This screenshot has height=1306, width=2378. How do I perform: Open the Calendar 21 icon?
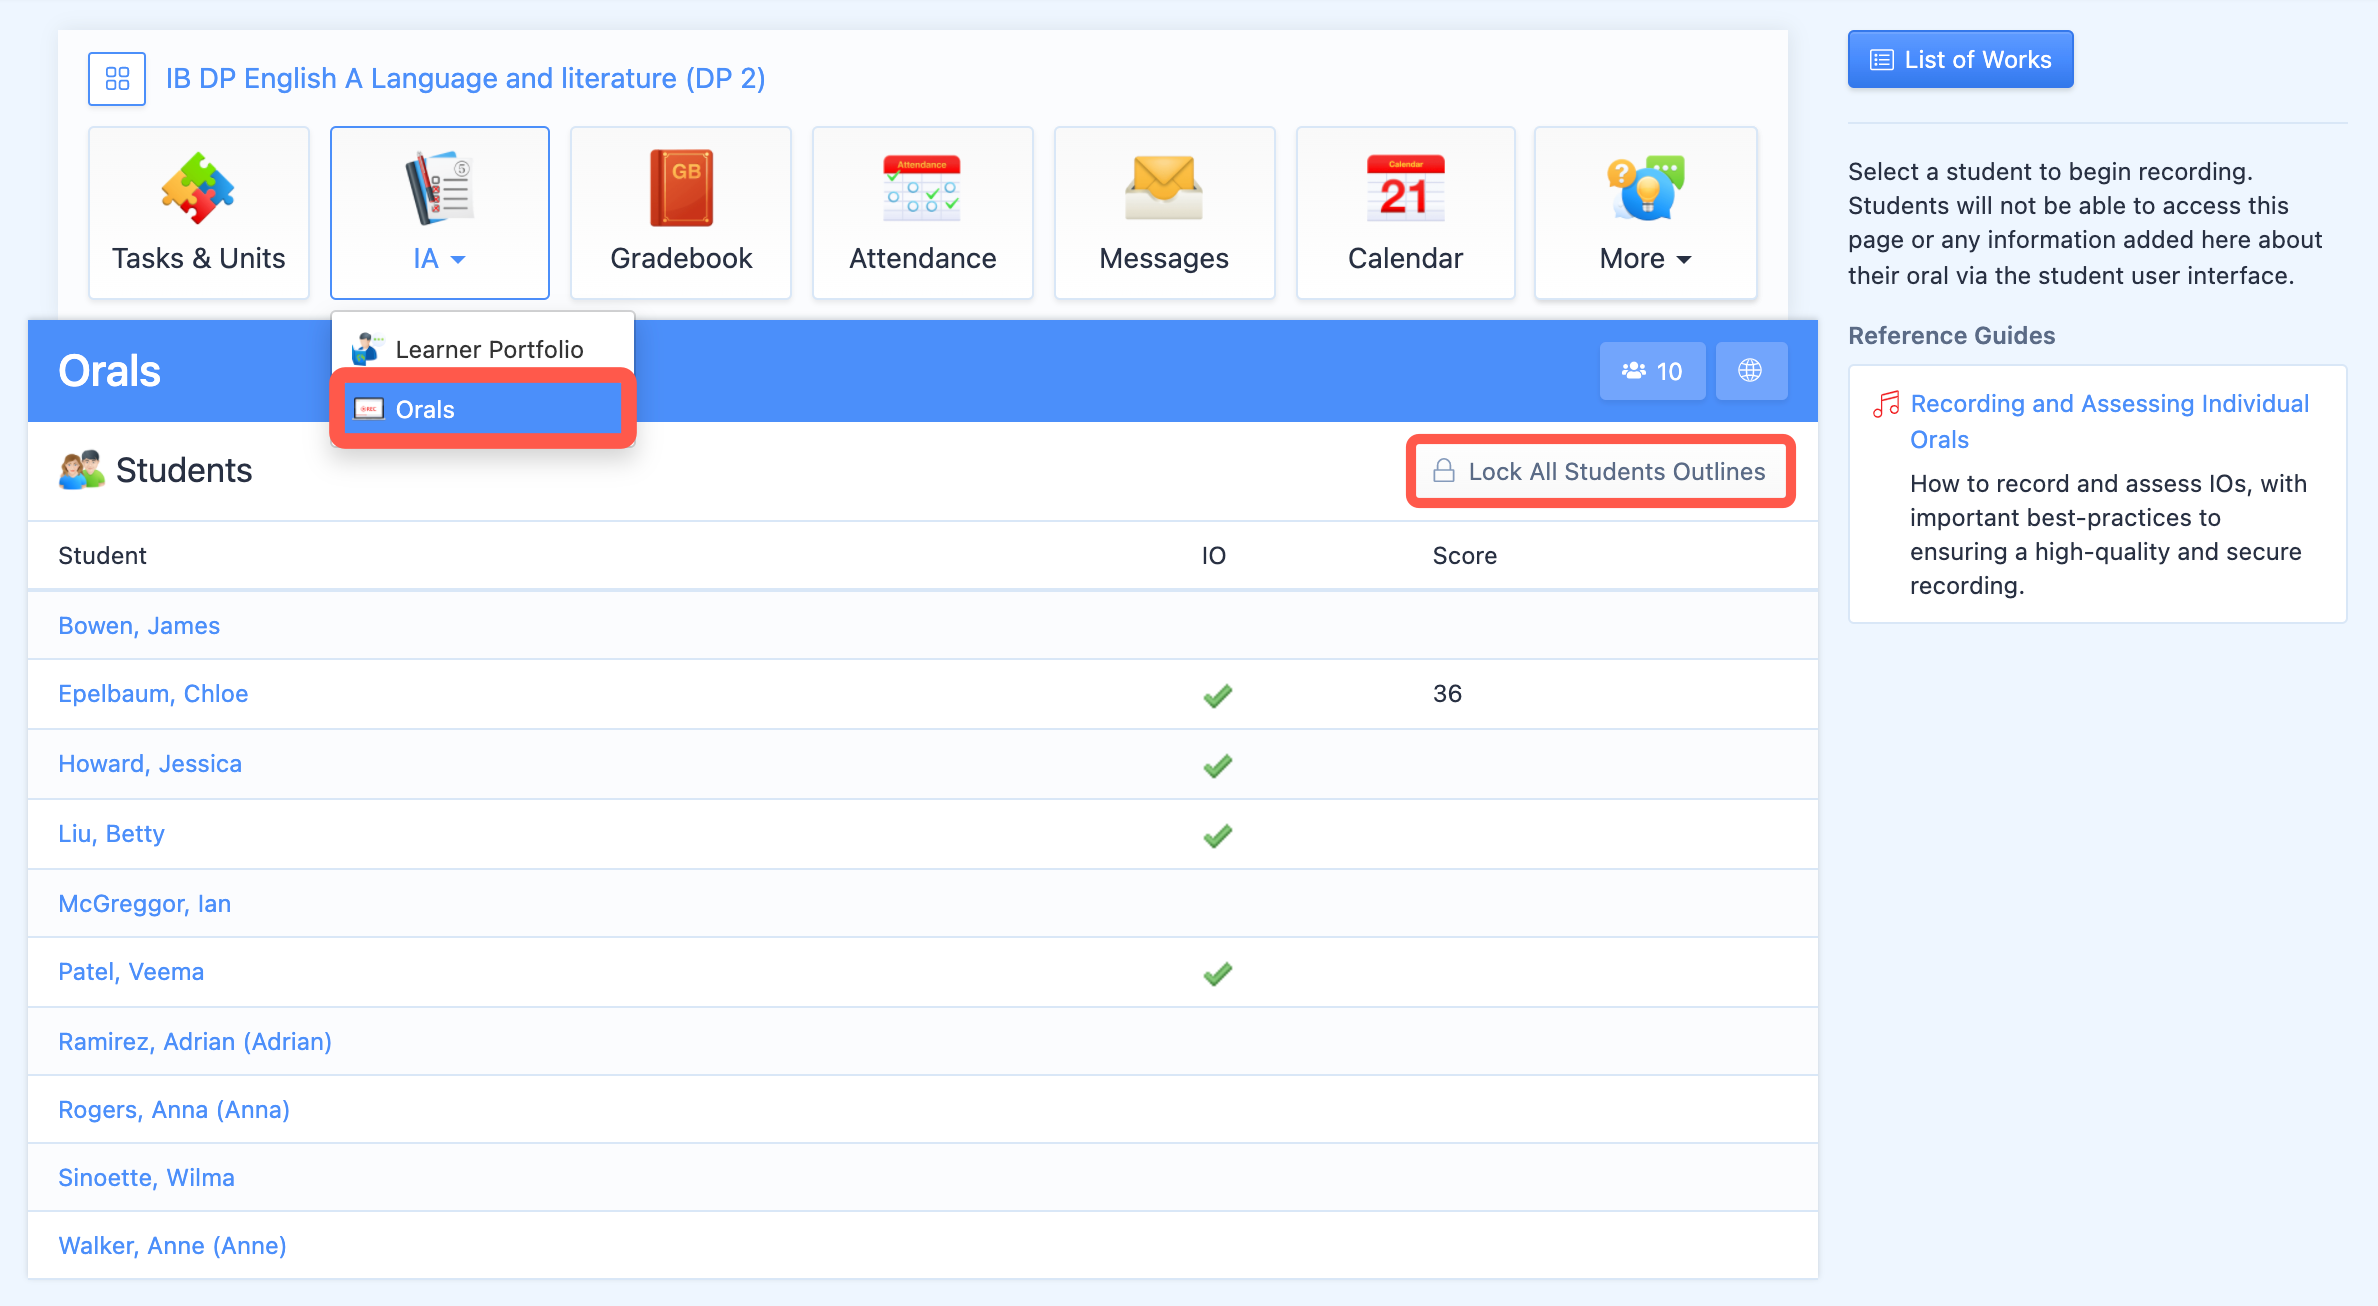coord(1405,189)
